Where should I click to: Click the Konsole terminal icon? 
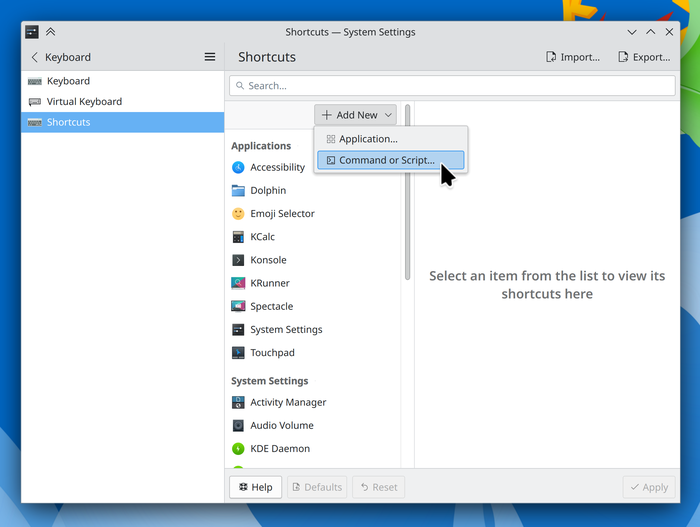pos(238,260)
